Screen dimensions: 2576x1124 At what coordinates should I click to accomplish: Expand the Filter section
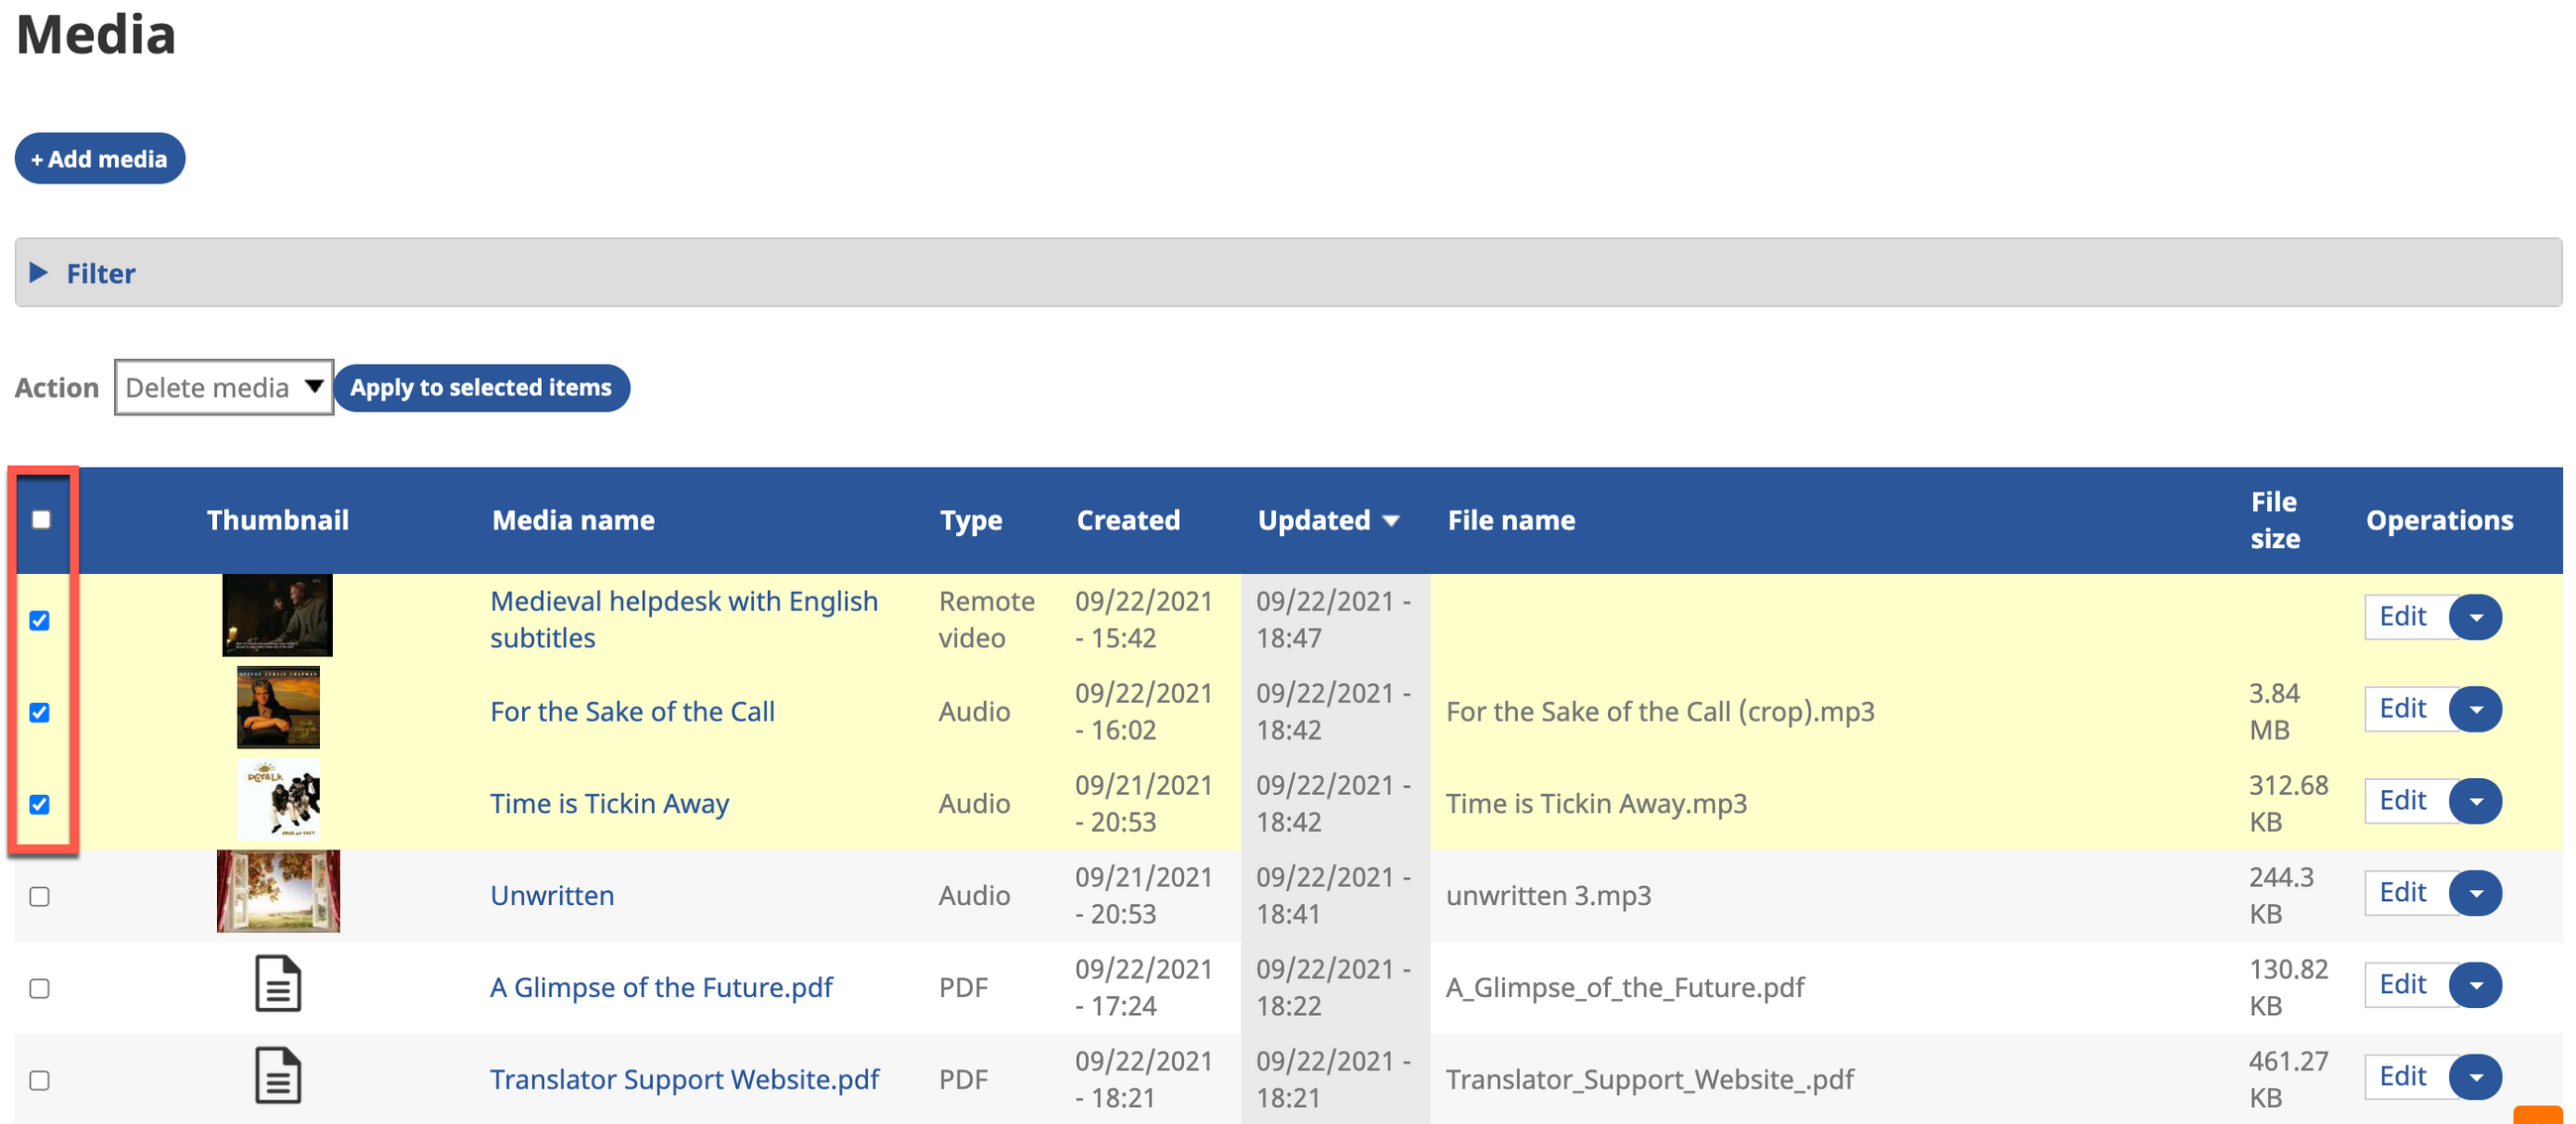tap(100, 273)
